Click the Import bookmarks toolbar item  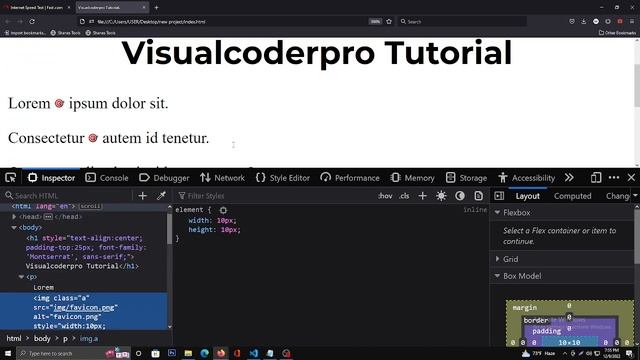(x=25, y=33)
